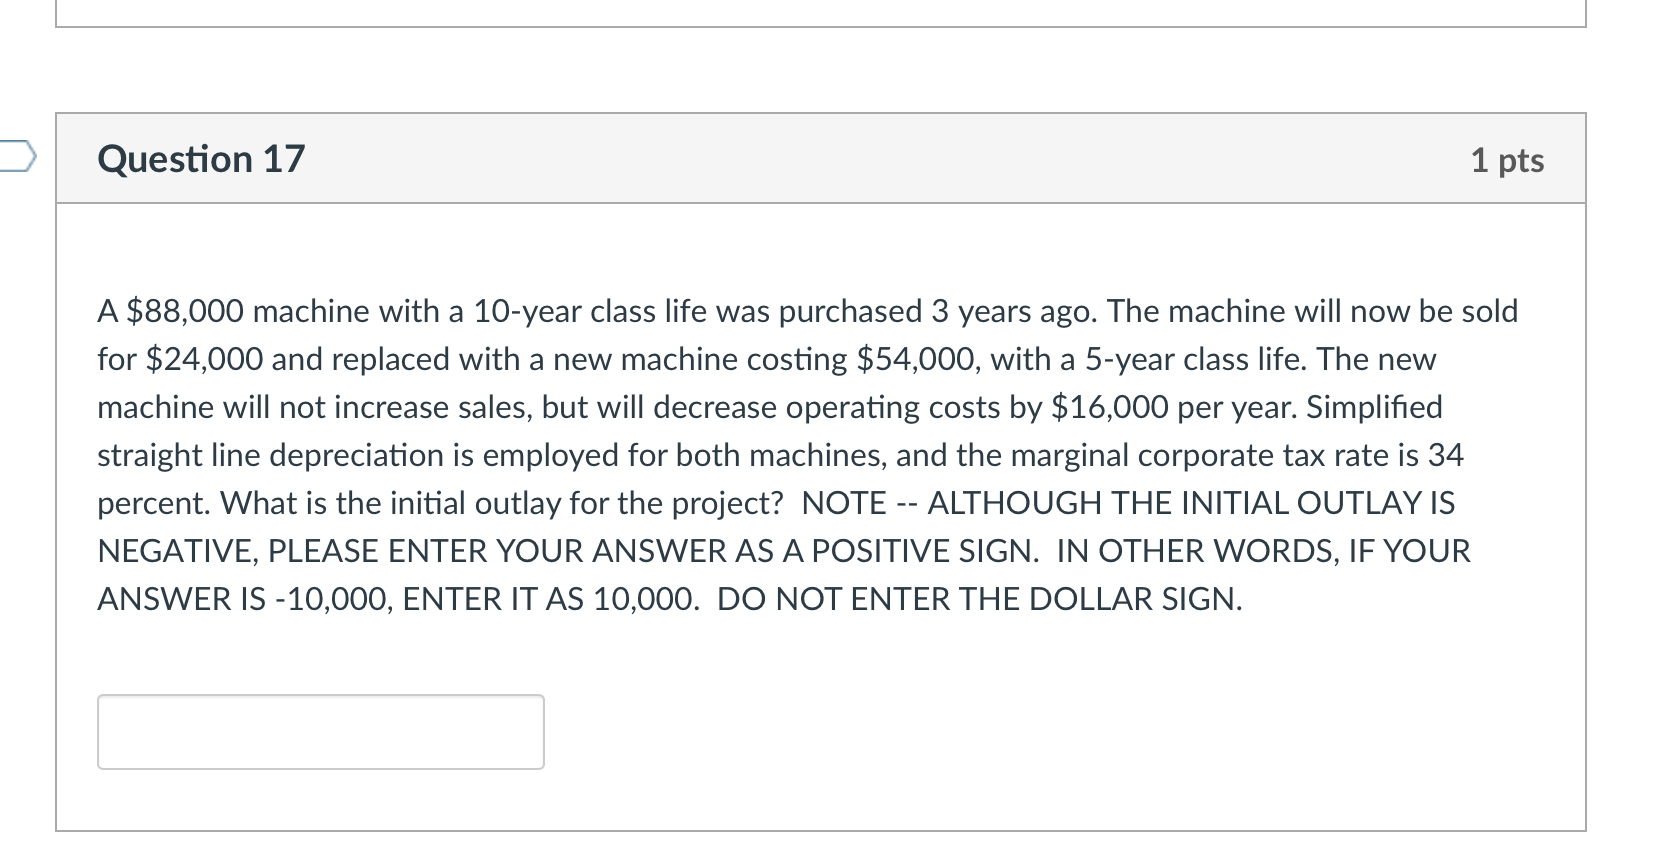This screenshot has height=844, width=1659.
Task: Select the points value in the header
Action: [x=1508, y=160]
